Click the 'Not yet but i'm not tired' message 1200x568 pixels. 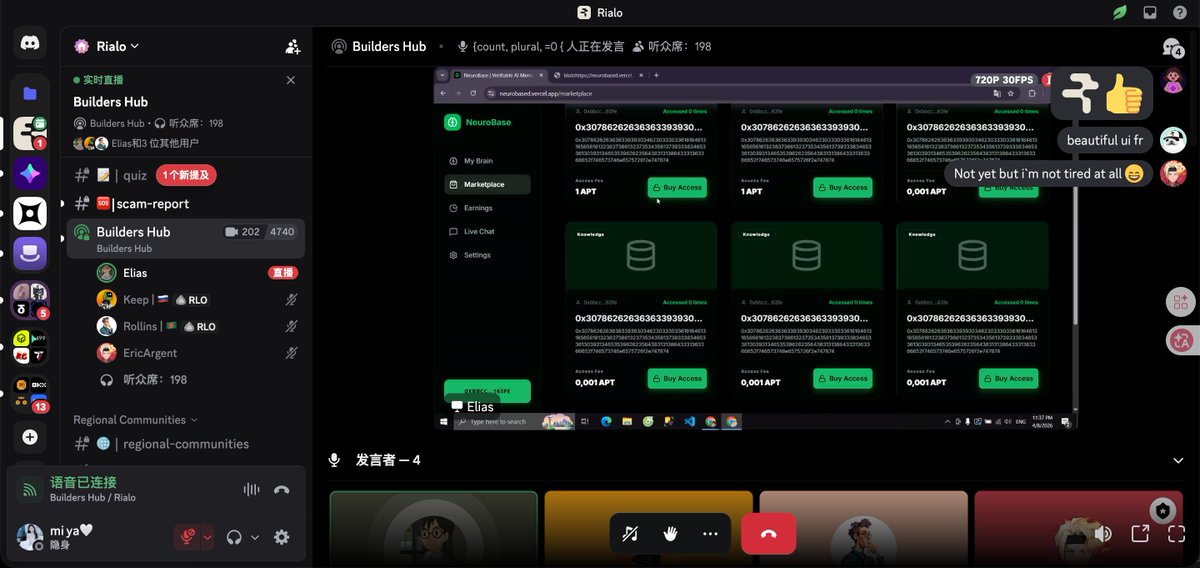[1048, 174]
